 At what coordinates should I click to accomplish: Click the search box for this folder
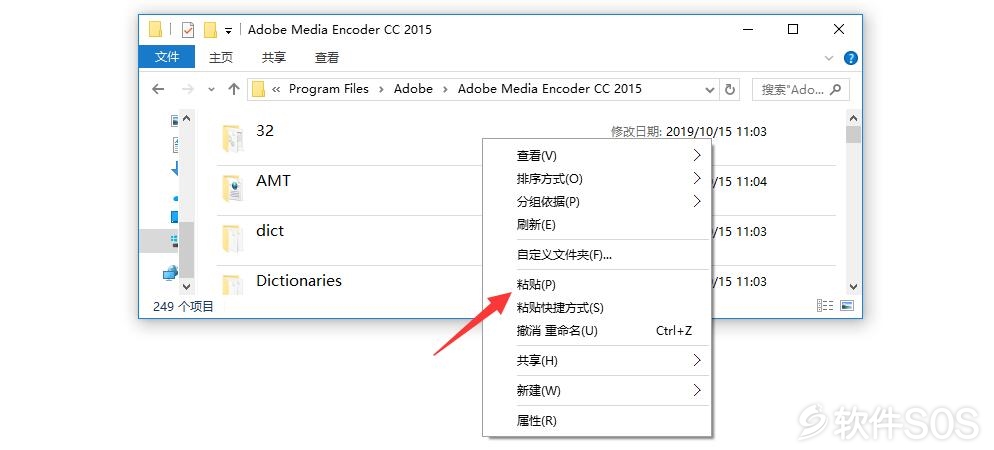pos(801,89)
